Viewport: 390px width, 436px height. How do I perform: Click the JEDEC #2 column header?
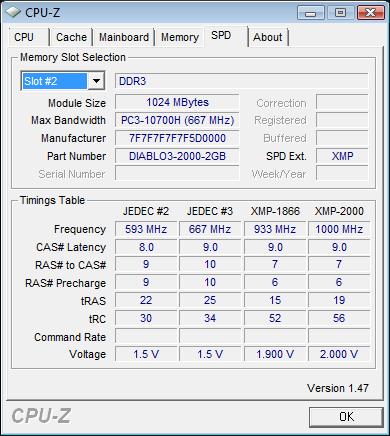[146, 211]
